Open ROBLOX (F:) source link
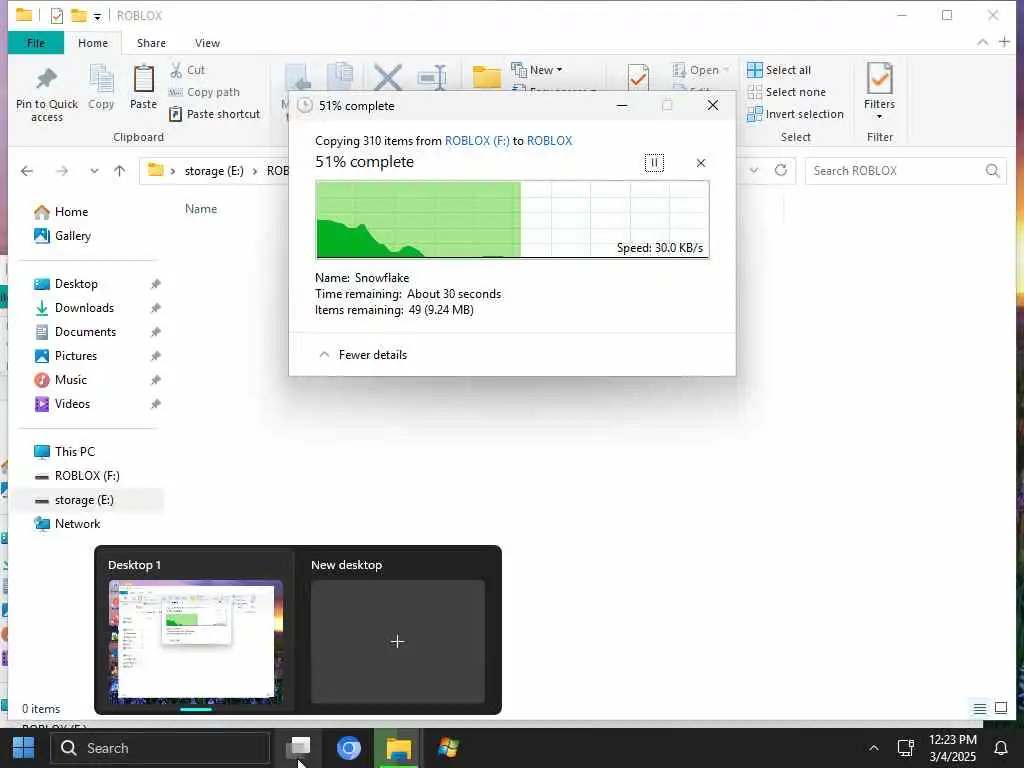This screenshot has width=1024, height=768. click(477, 141)
